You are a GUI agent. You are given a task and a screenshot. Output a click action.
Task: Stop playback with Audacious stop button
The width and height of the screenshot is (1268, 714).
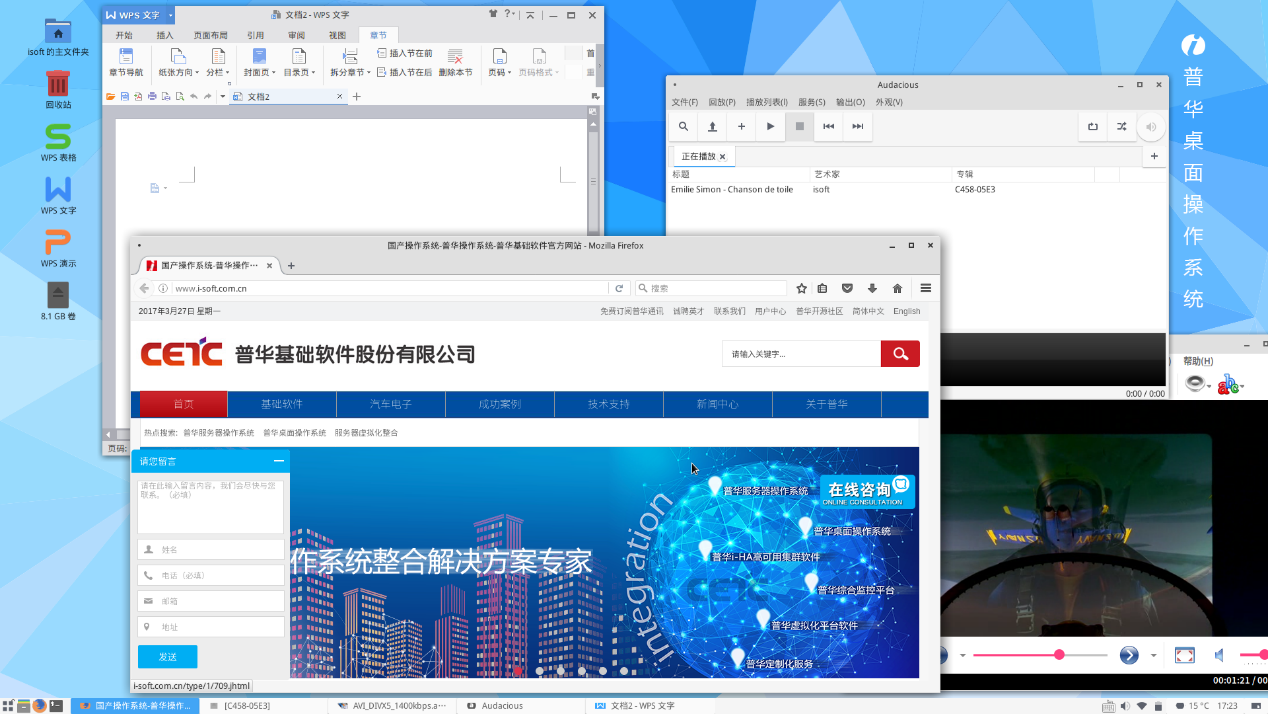click(x=799, y=127)
